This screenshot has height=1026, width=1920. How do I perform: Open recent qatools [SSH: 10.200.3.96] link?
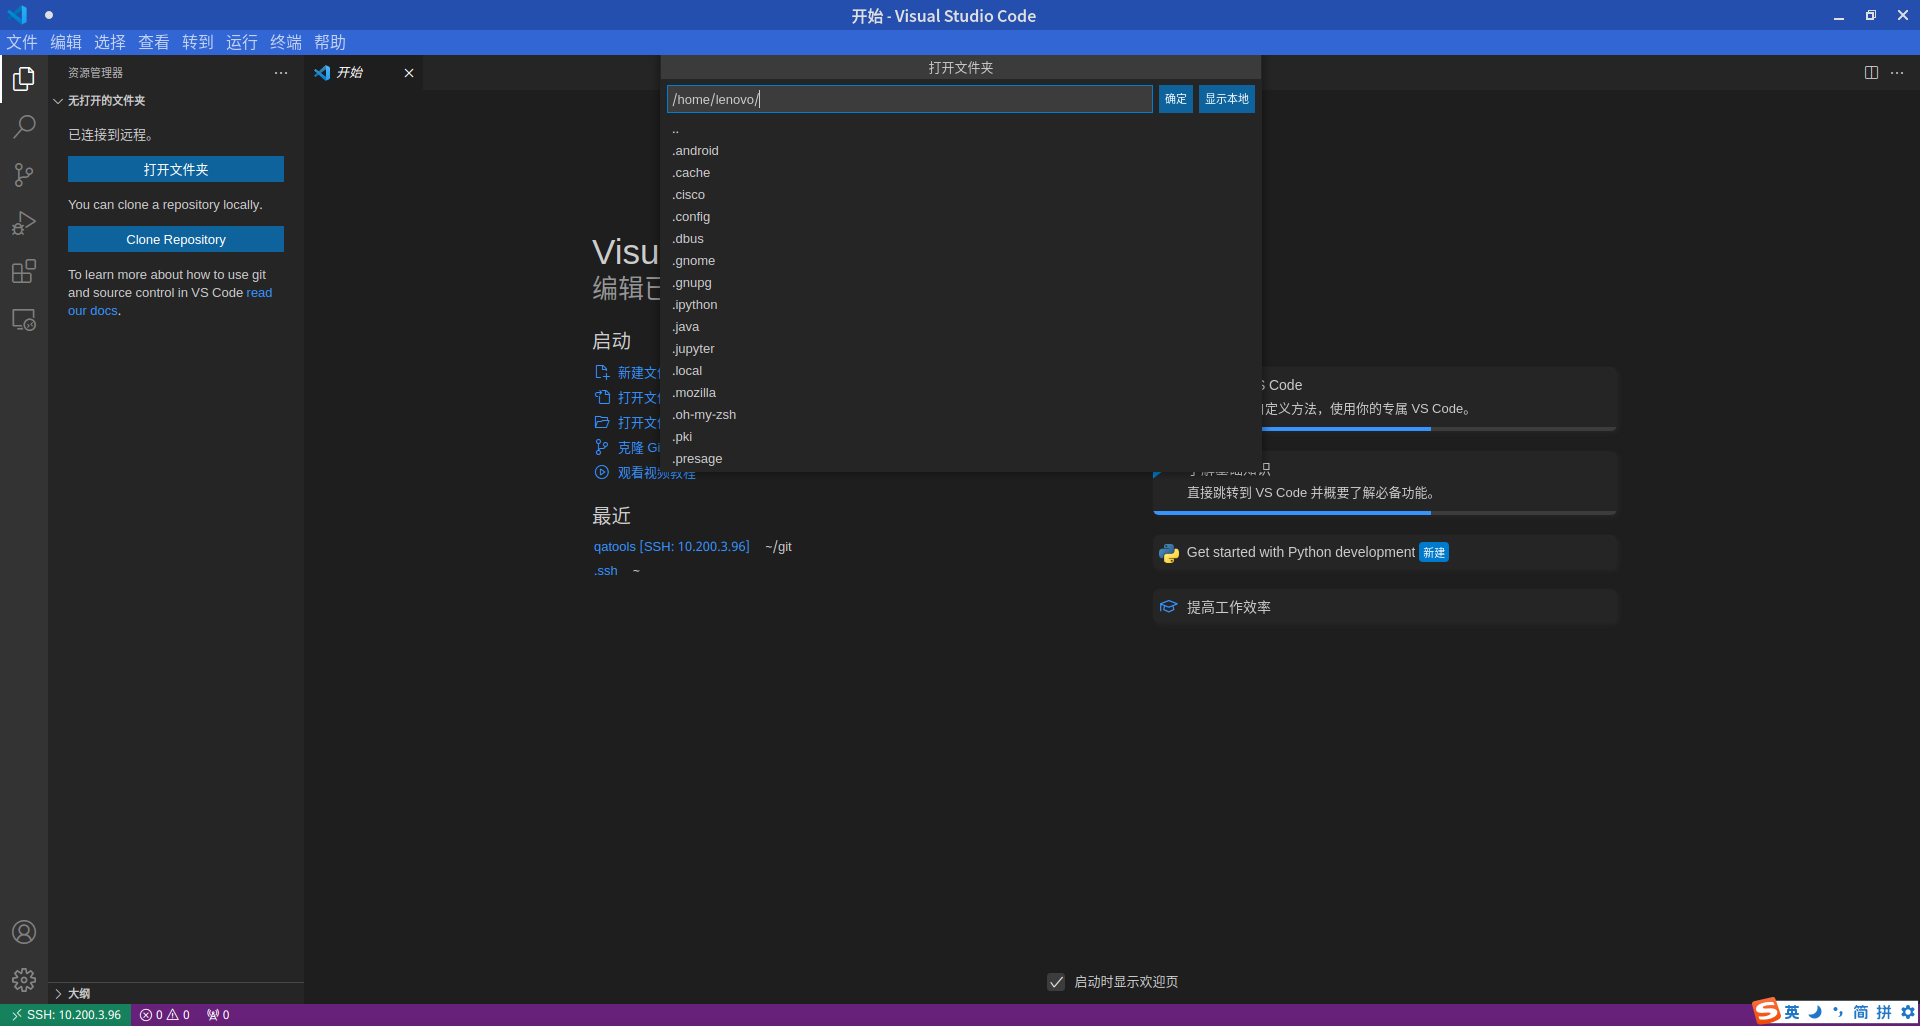pos(671,547)
